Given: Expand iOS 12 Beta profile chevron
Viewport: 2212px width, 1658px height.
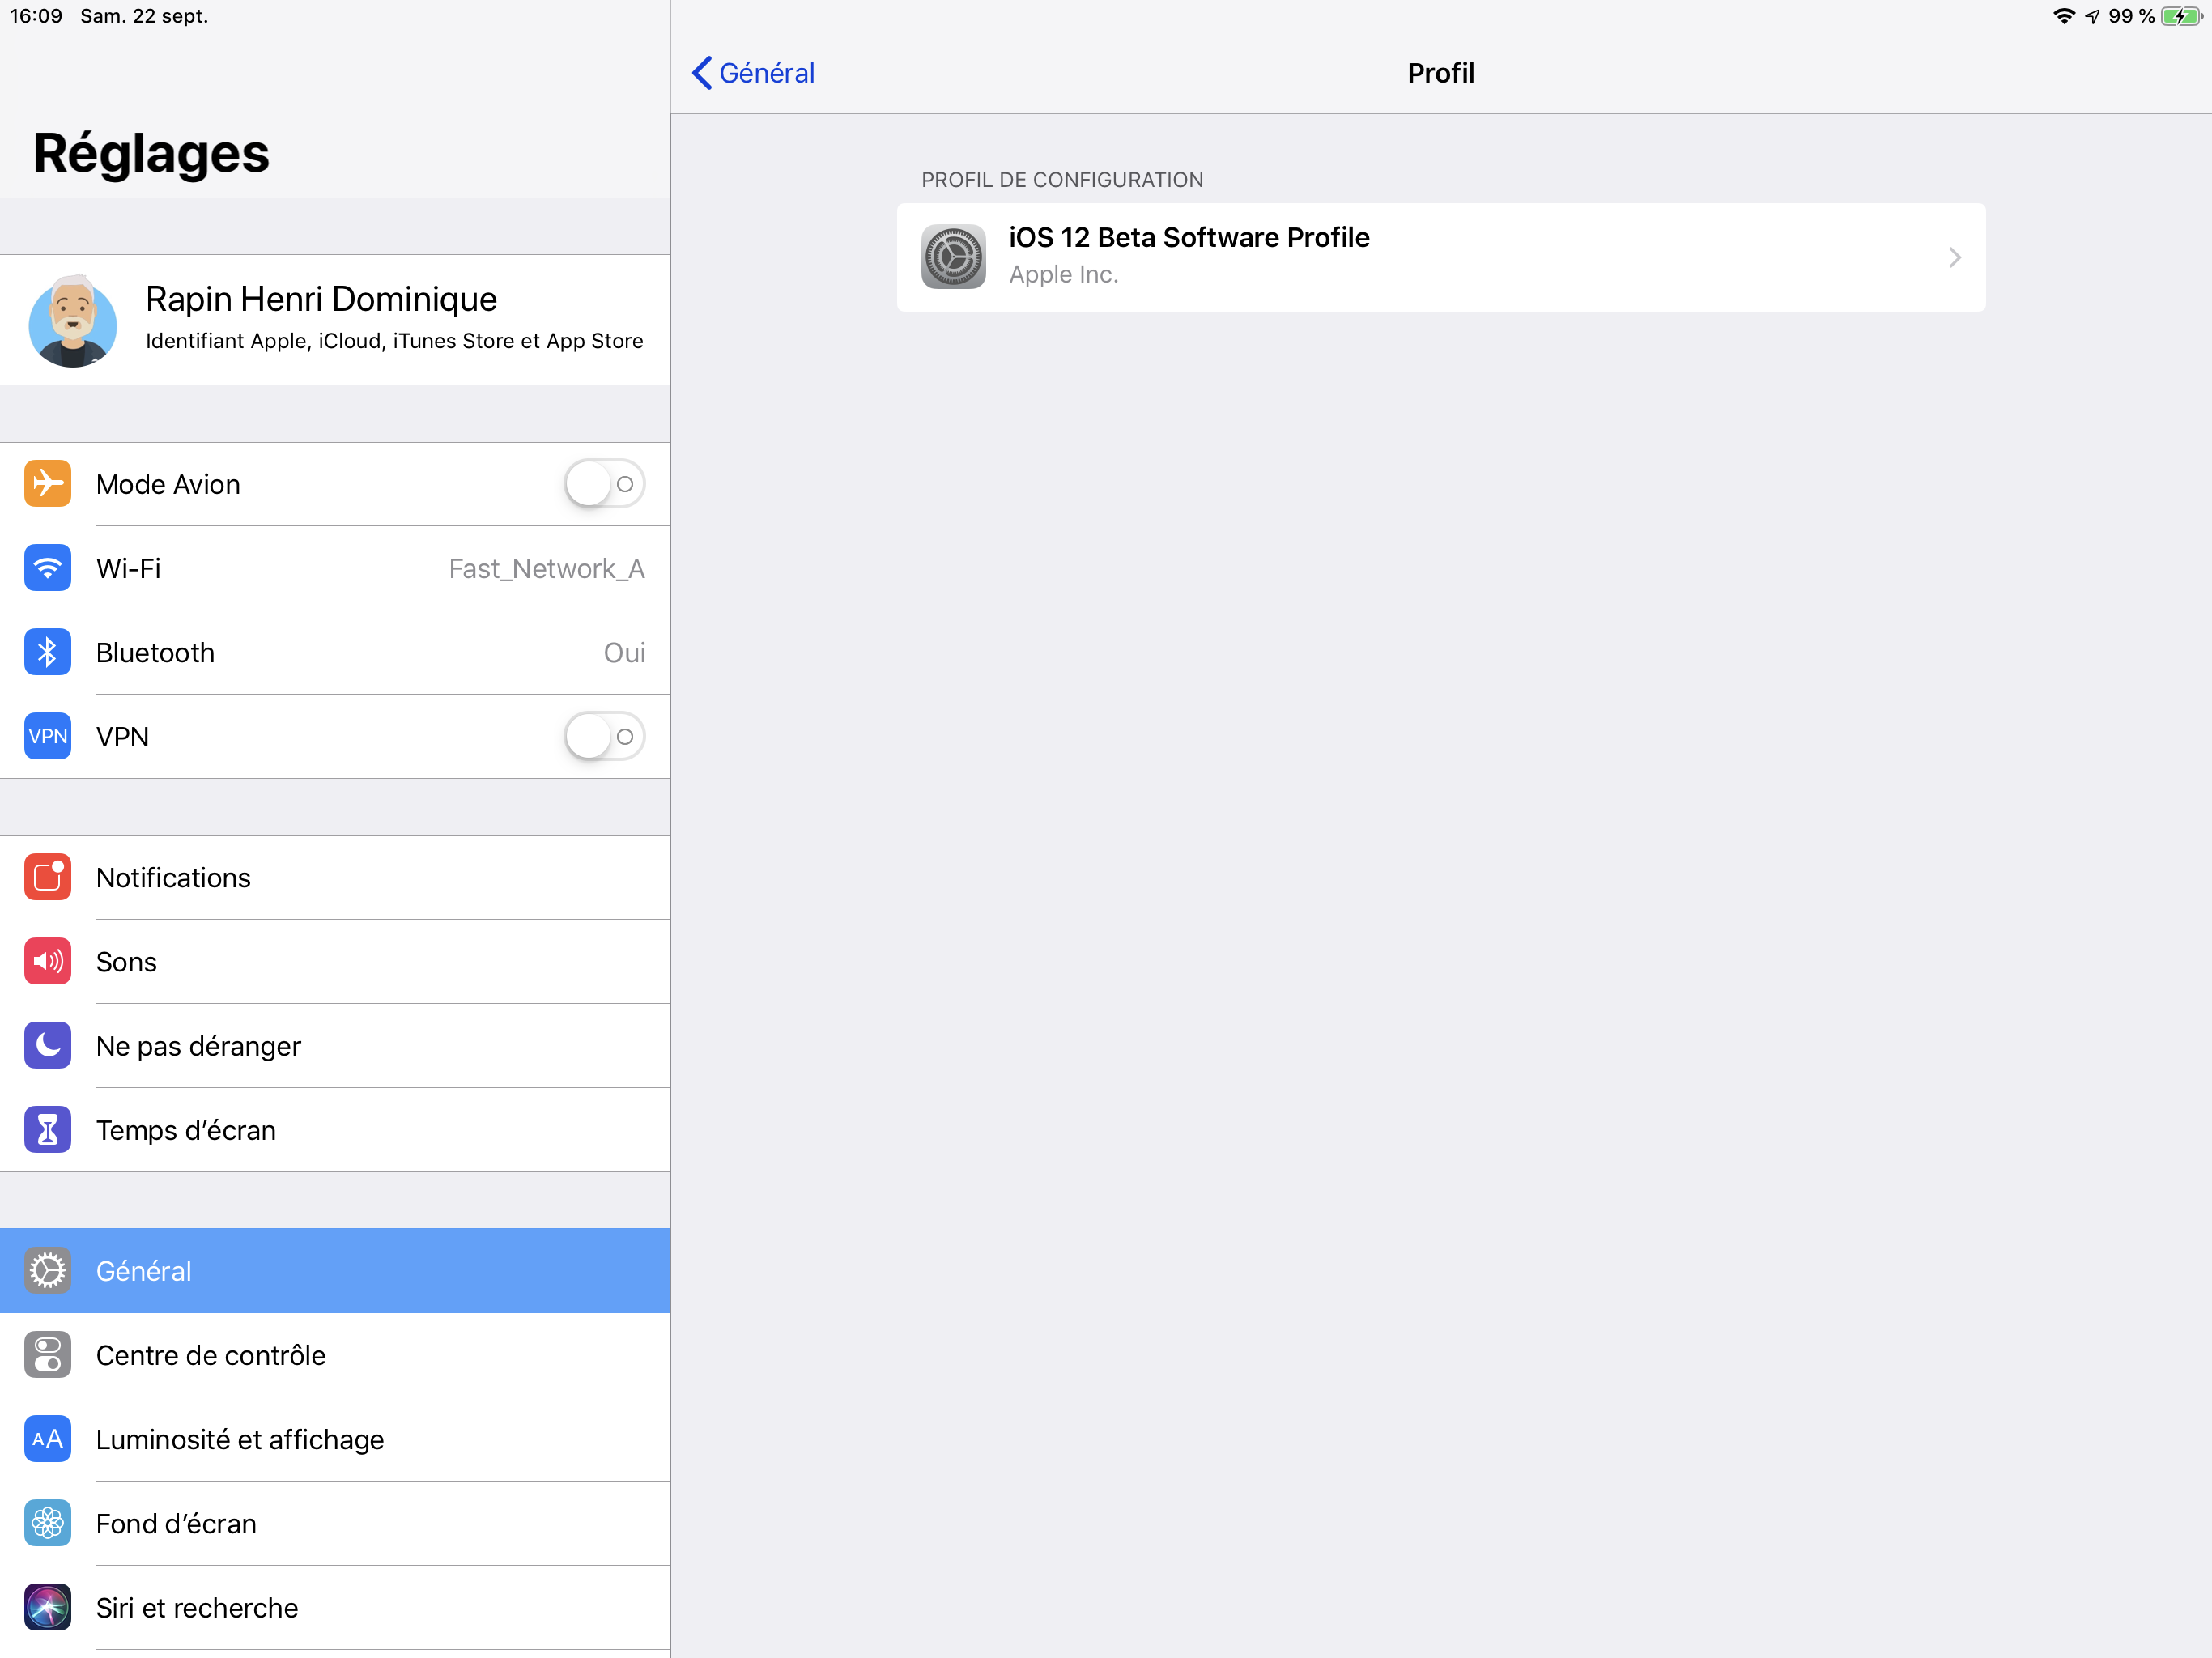Looking at the screenshot, I should click(x=1954, y=258).
